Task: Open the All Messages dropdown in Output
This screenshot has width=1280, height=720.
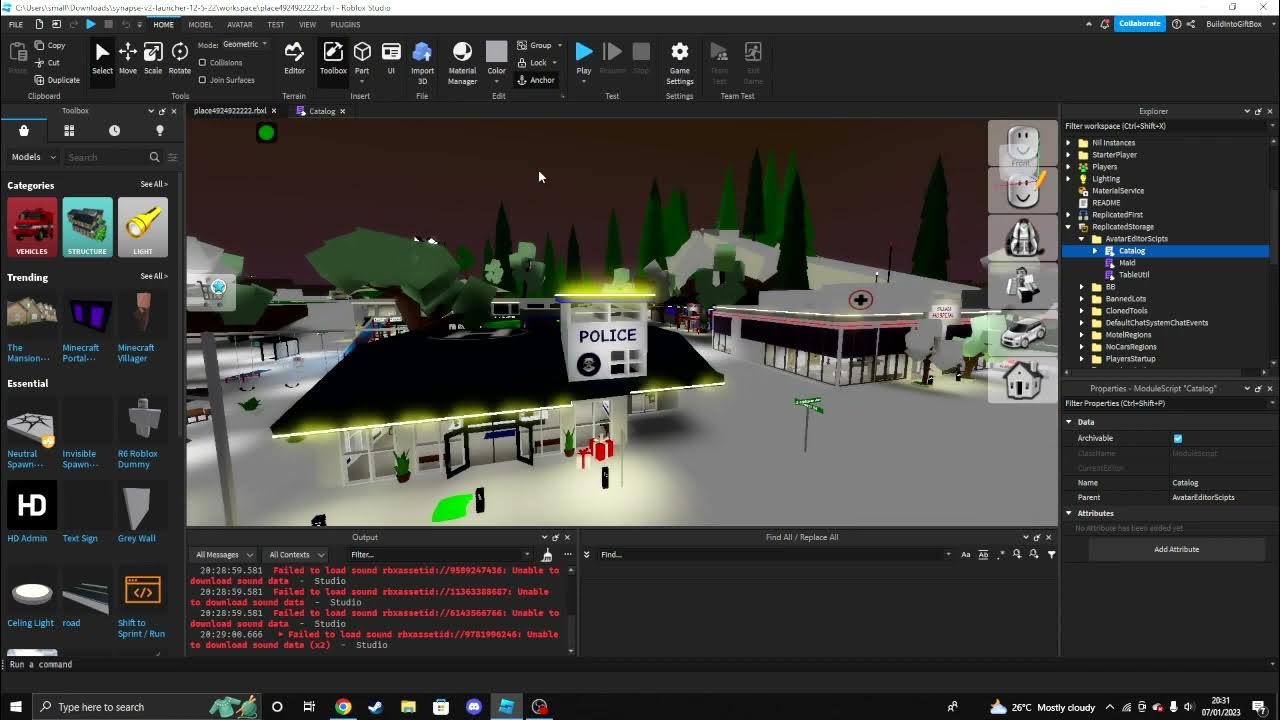Action: [x=223, y=555]
